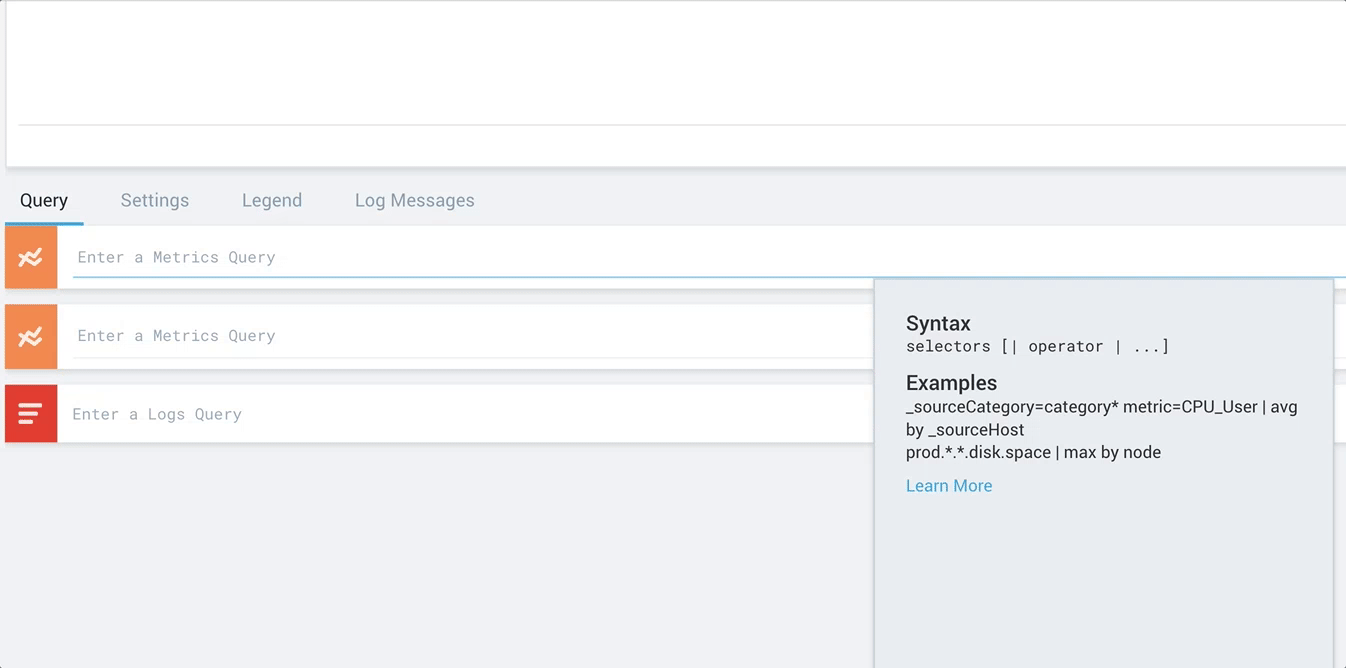Open the Legend tab
Screen dimensions: 1346x668
(272, 200)
